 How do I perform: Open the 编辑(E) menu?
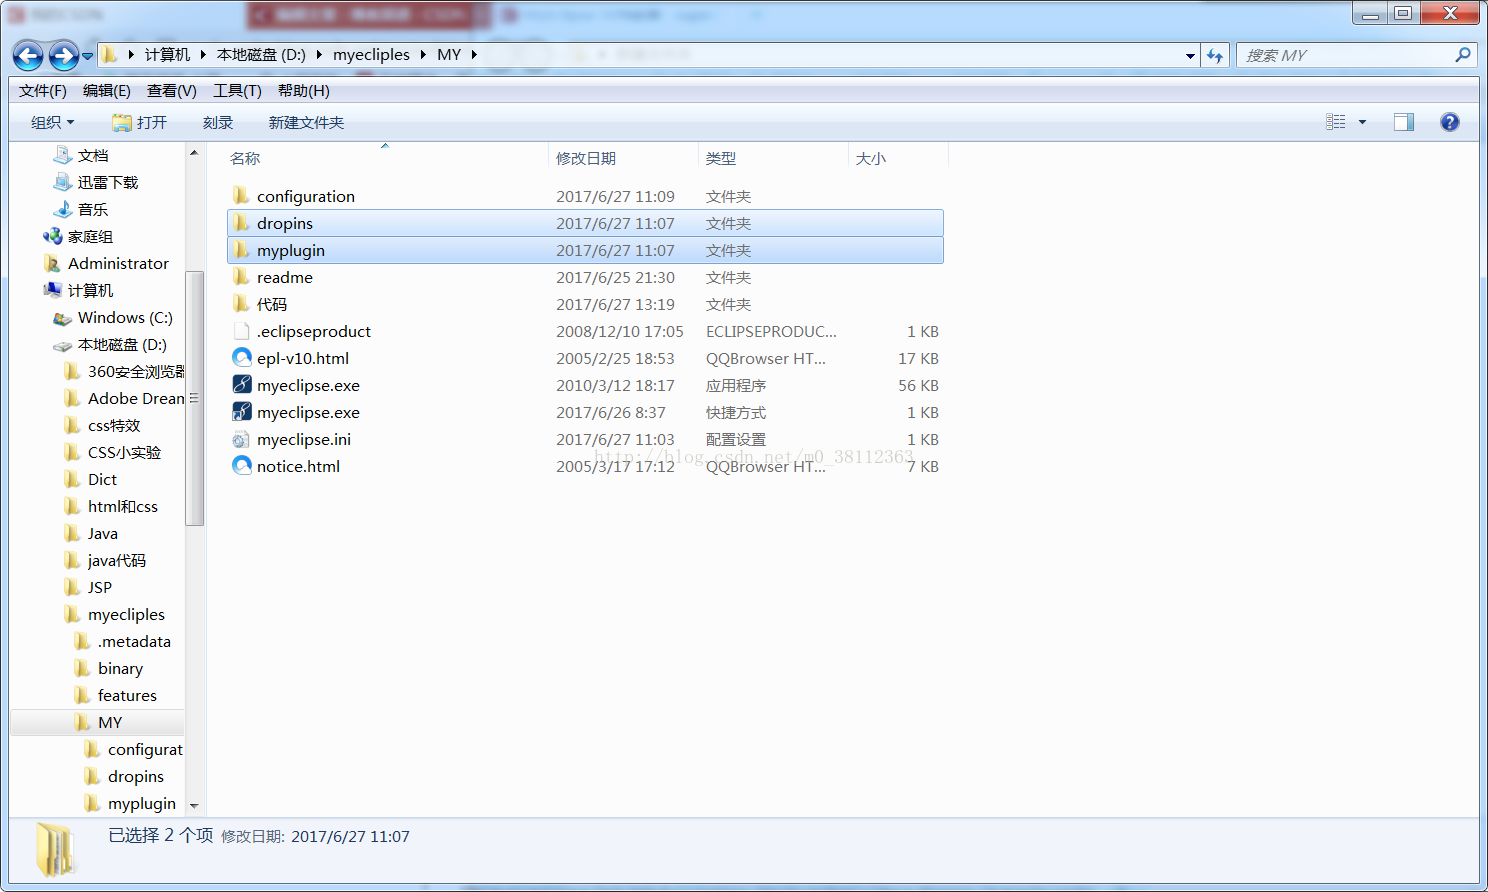(107, 91)
